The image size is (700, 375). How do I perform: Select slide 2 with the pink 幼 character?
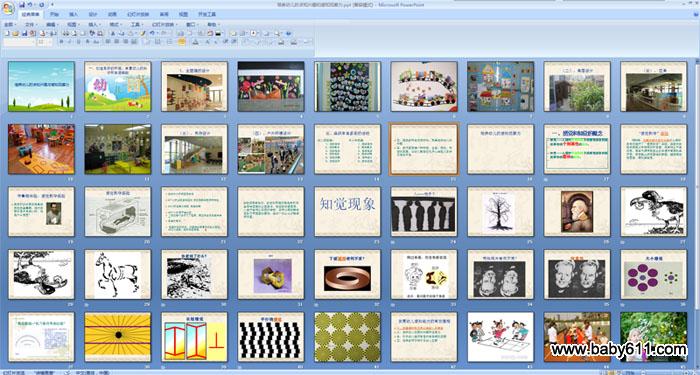tap(118, 86)
